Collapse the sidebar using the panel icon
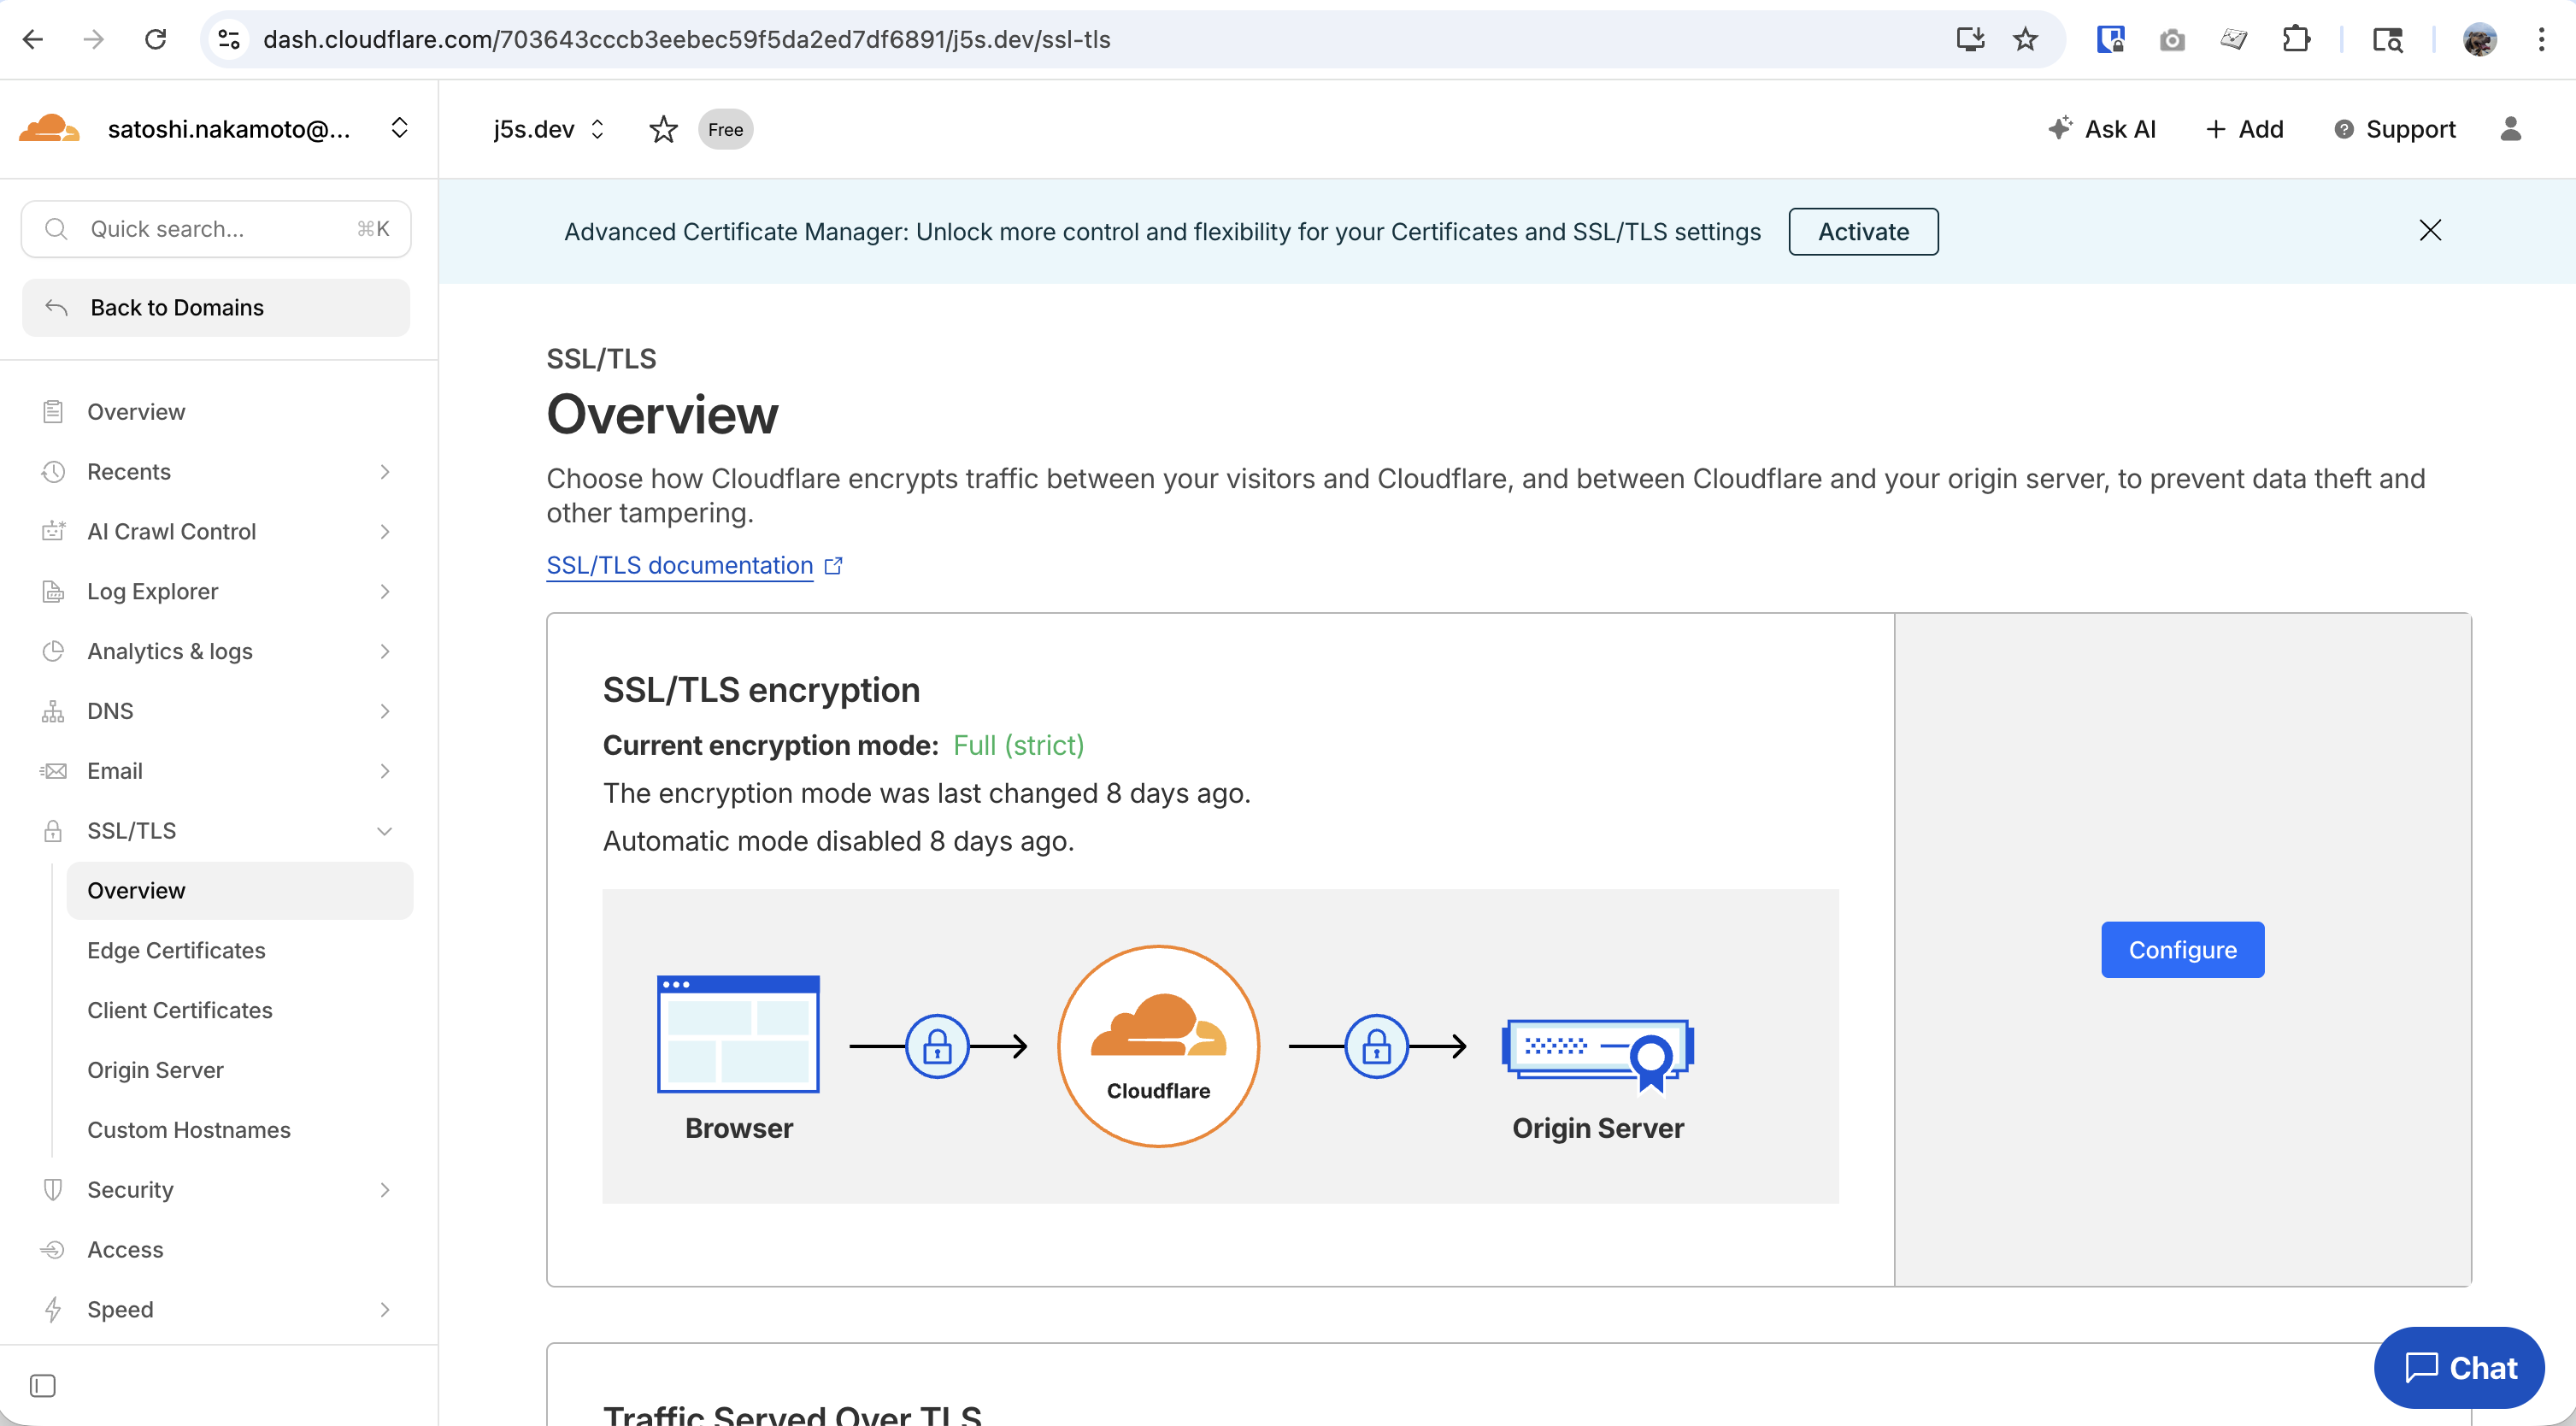The width and height of the screenshot is (2576, 1426). coord(43,1385)
